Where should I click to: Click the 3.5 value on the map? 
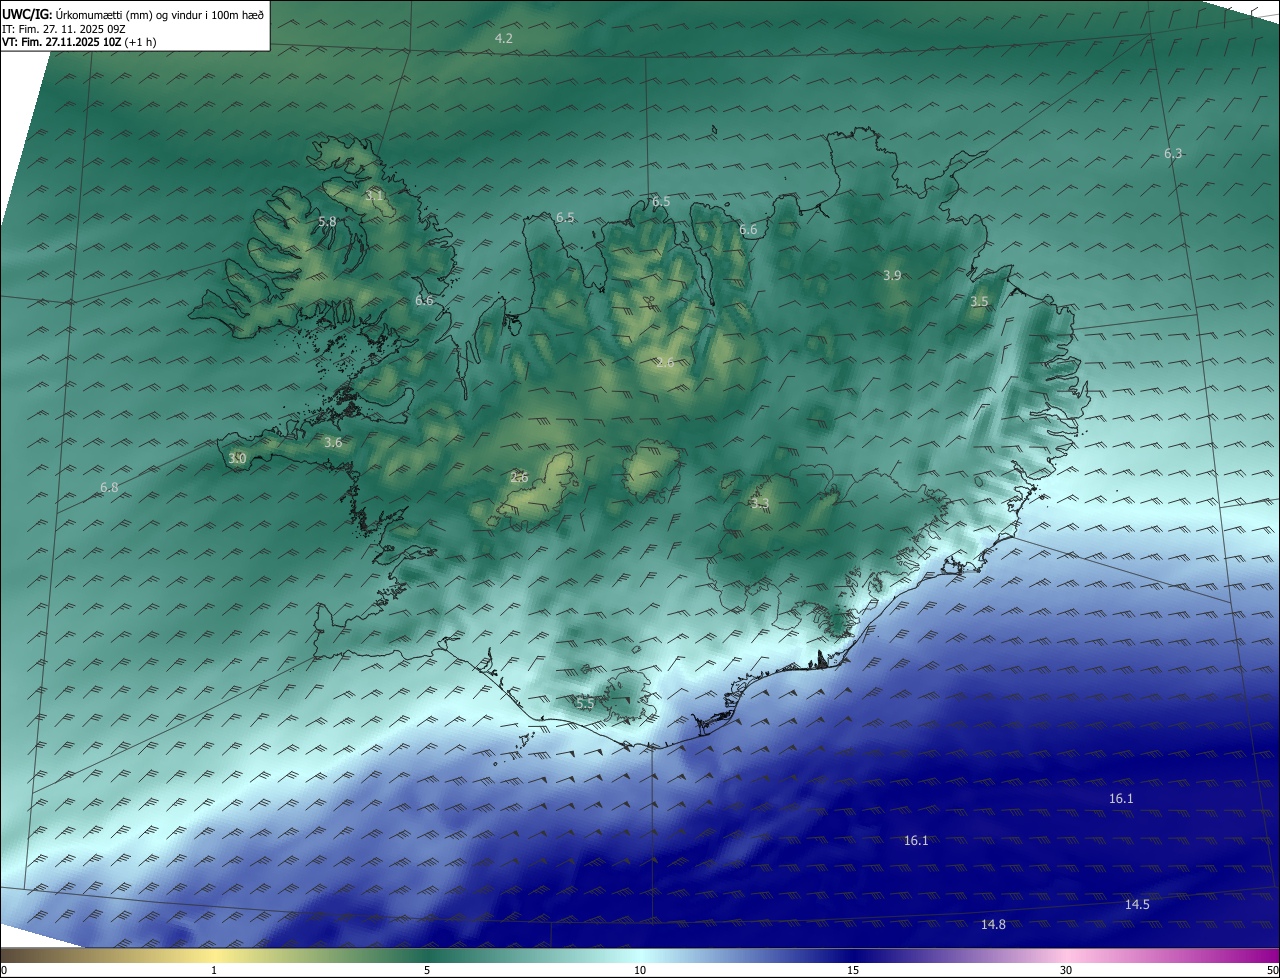tap(979, 302)
